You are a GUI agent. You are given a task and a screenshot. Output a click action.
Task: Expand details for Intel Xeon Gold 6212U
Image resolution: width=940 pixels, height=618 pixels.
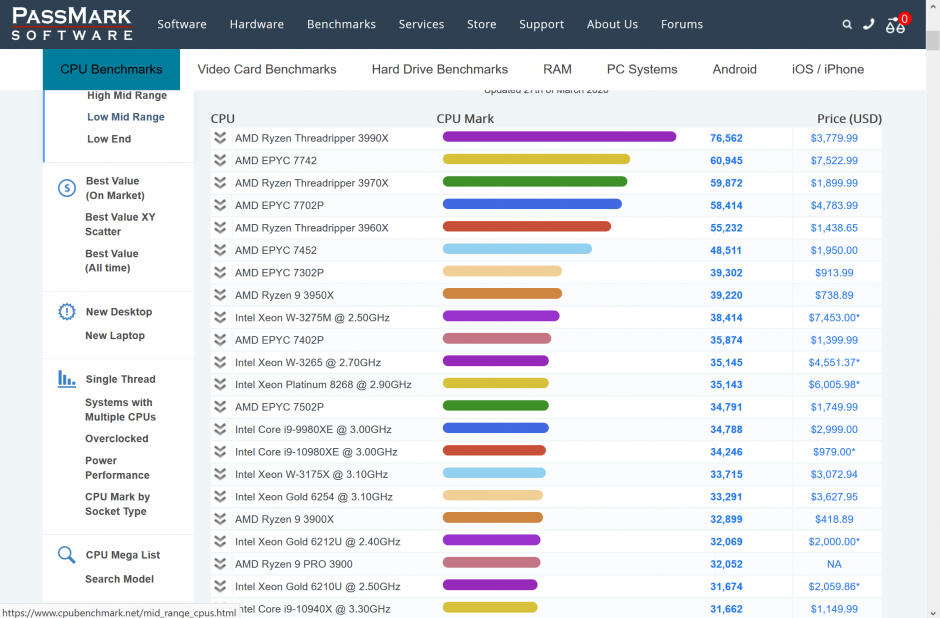coord(220,542)
